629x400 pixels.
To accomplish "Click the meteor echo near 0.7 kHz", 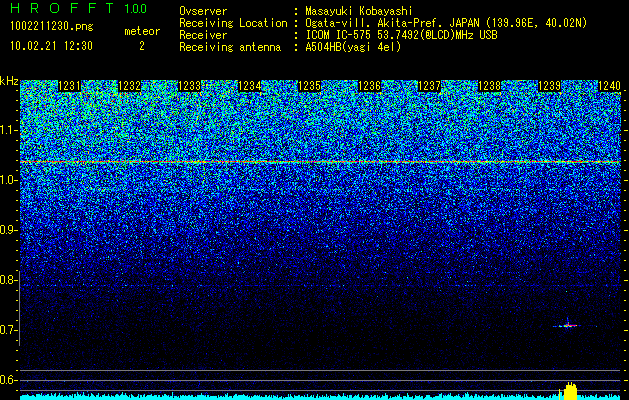I will tap(569, 325).
